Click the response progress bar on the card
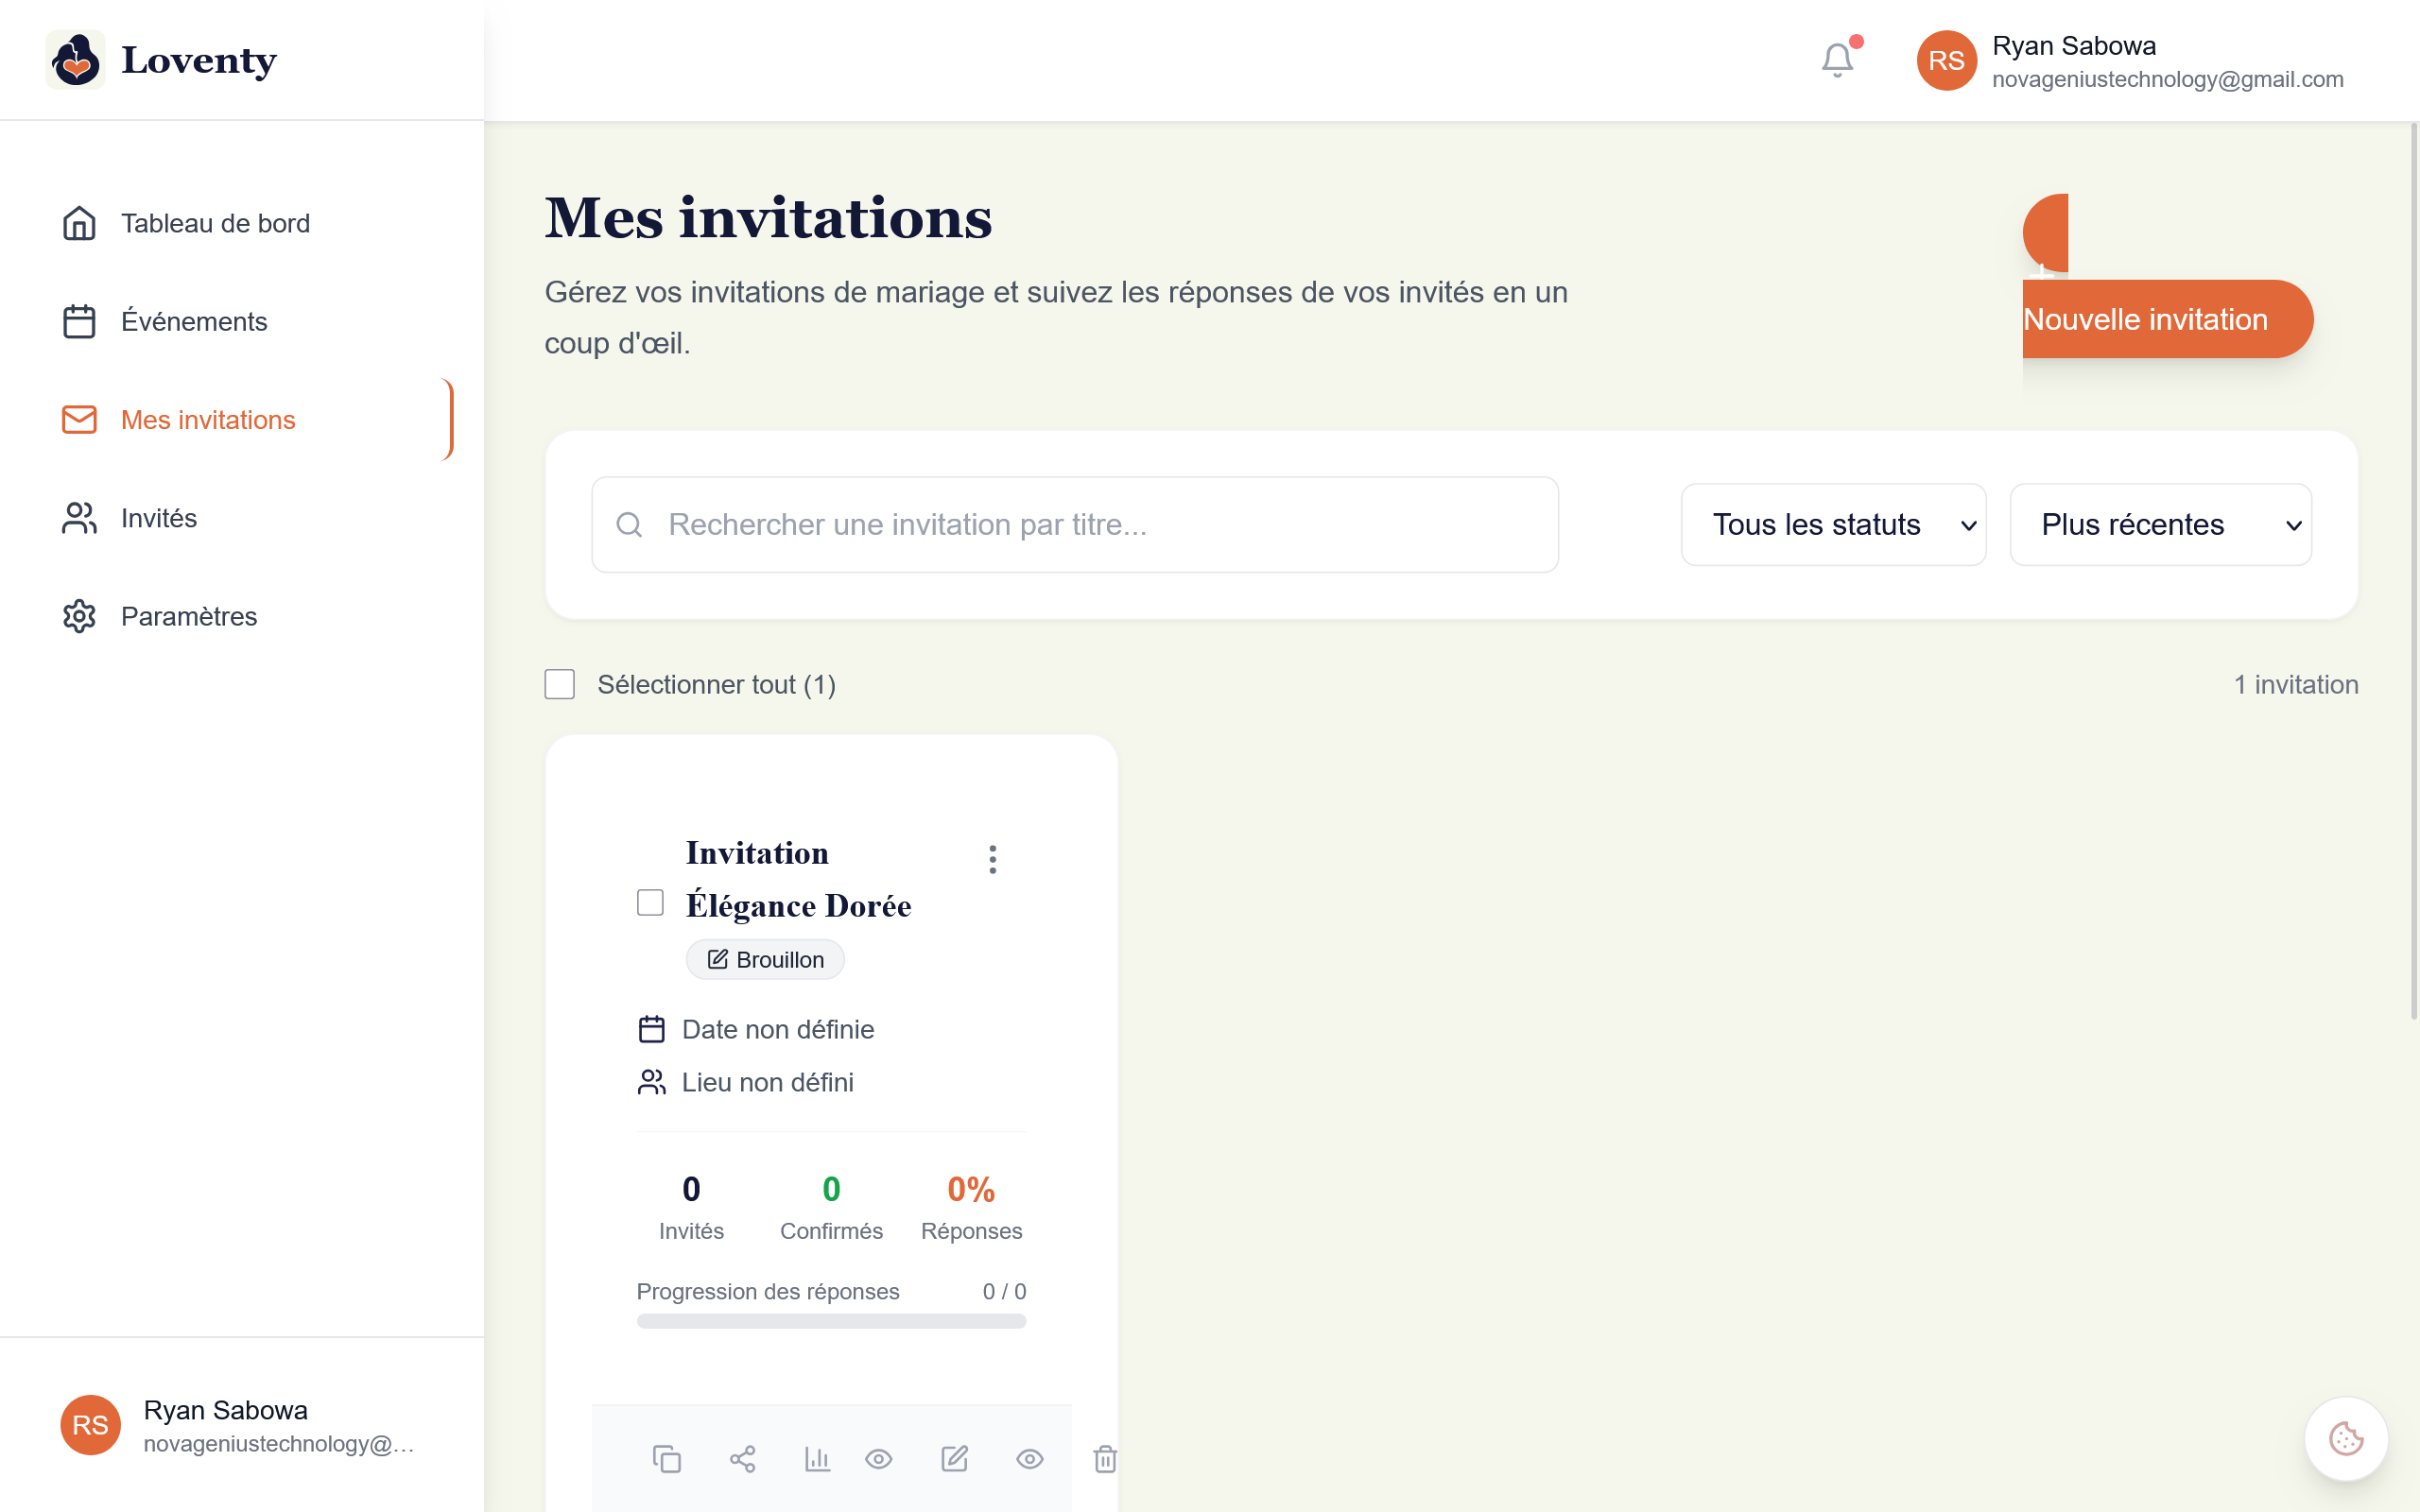Viewport: 2420px width, 1512px height. point(831,1321)
